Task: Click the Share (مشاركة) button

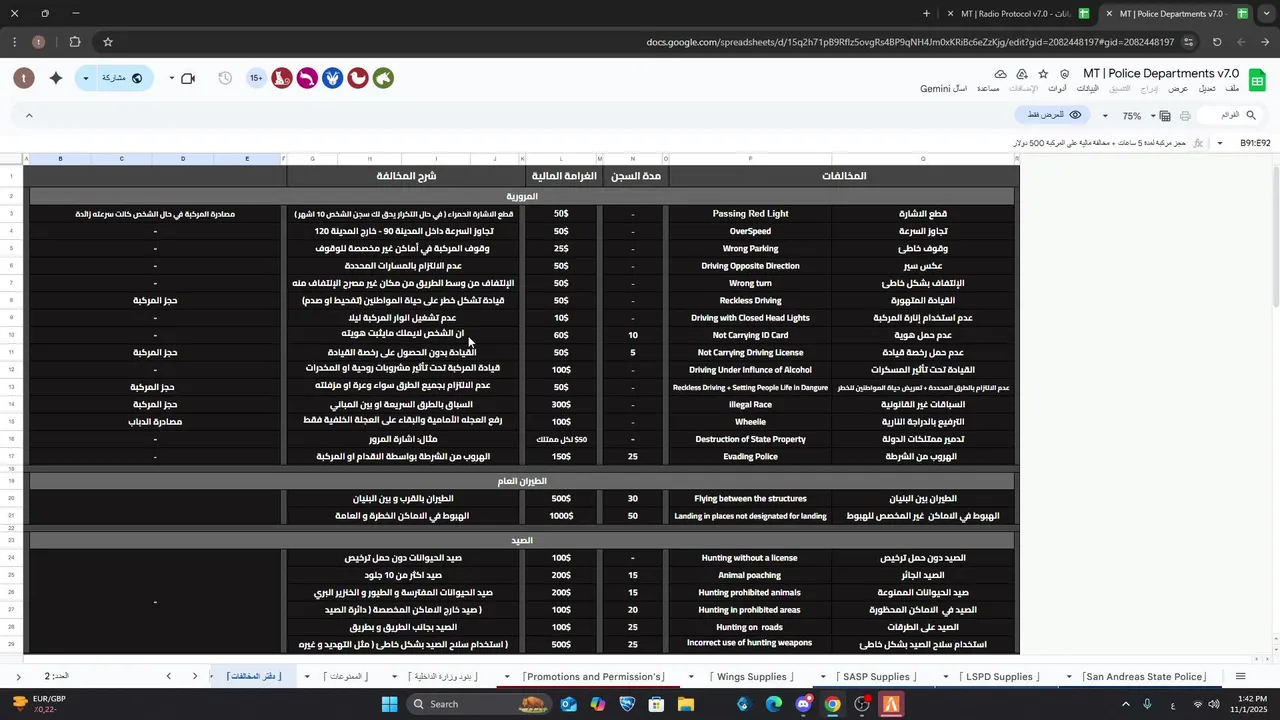Action: (124, 78)
